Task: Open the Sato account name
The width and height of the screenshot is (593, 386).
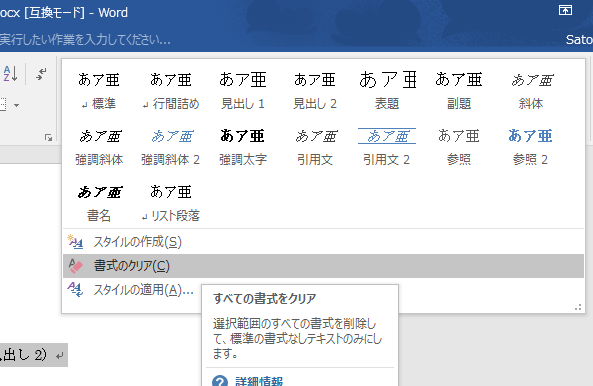Action: (579, 40)
